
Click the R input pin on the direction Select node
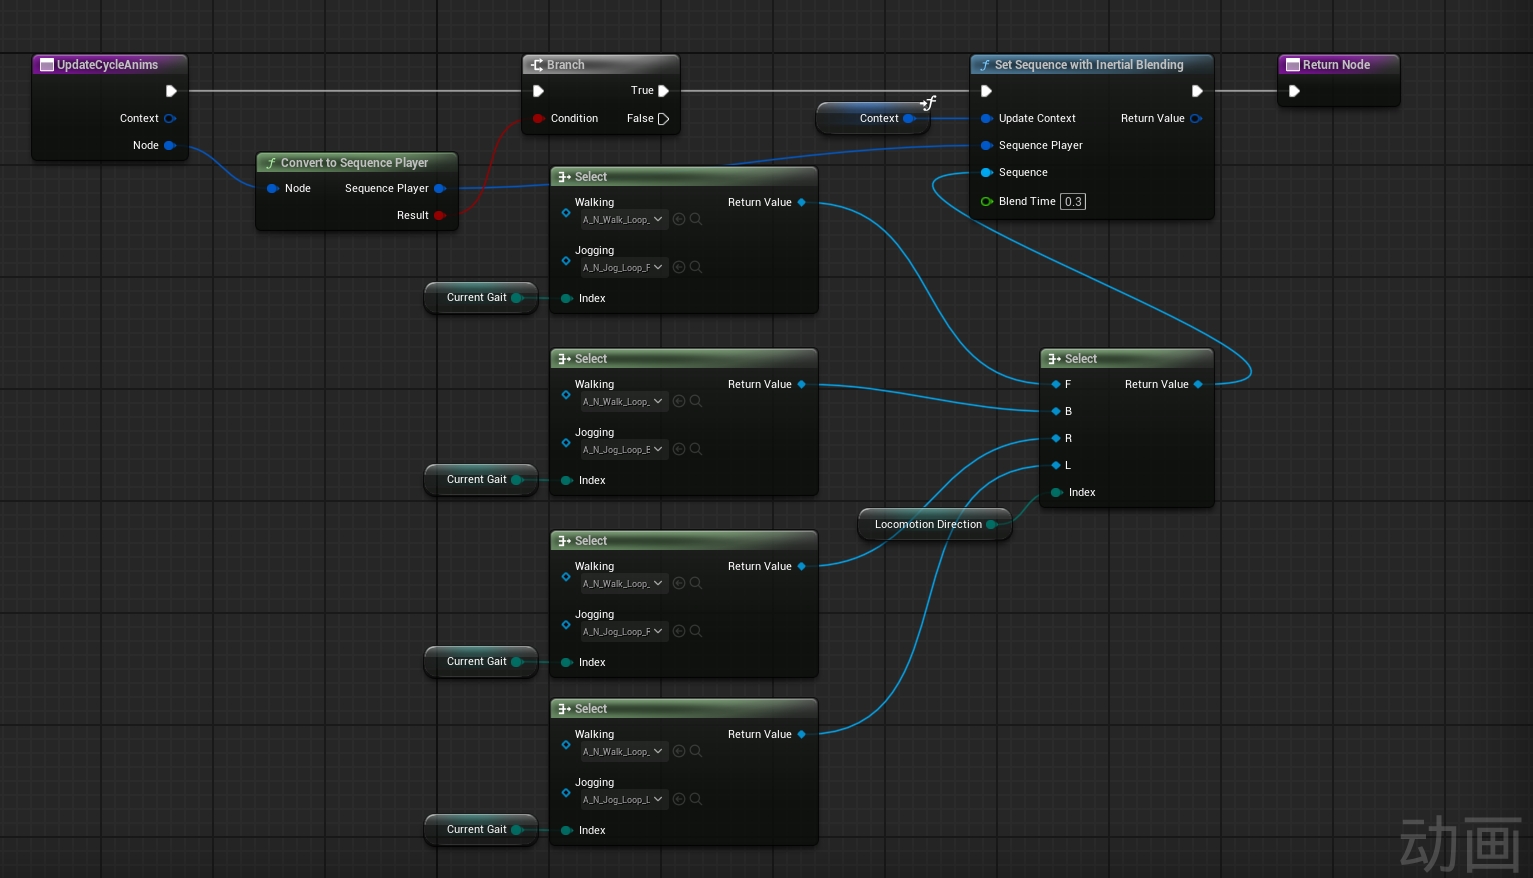(1056, 438)
